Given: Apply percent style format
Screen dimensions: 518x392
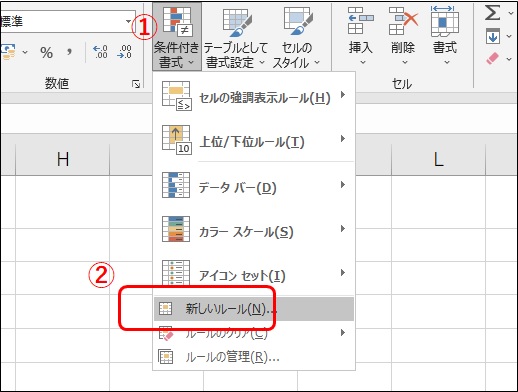Looking at the screenshot, I should click(47, 53).
